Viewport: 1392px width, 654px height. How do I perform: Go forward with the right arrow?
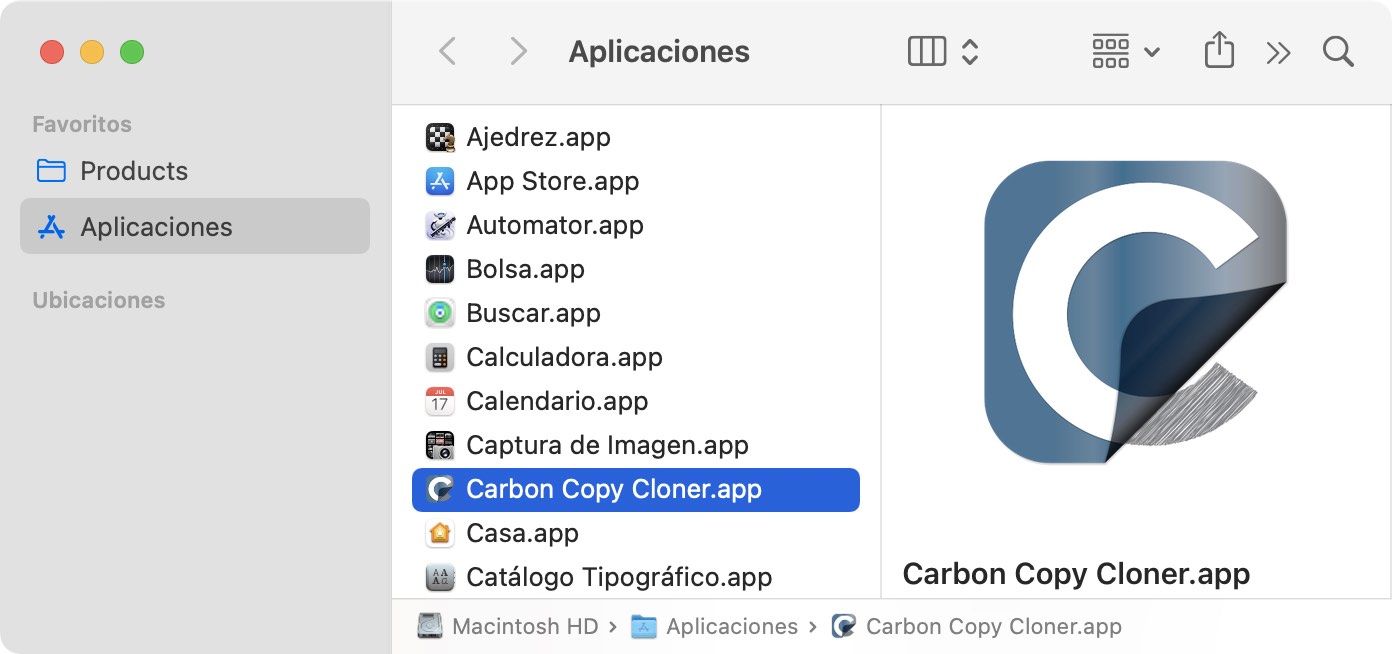pos(518,51)
